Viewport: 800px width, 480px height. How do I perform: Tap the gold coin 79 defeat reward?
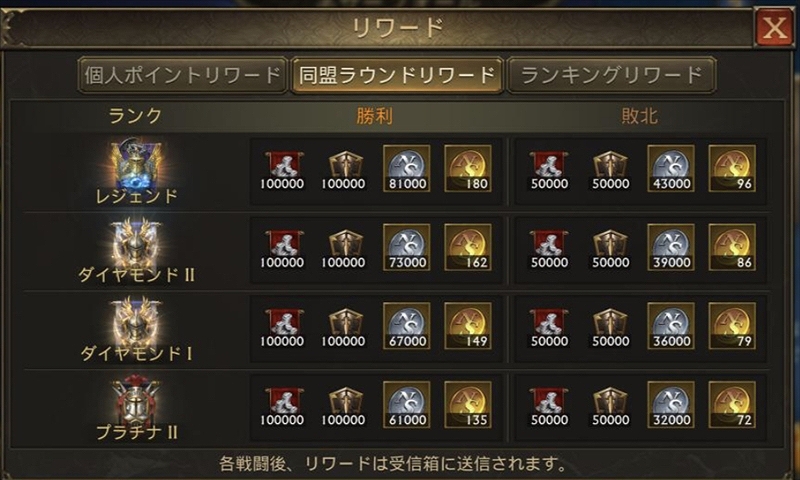(x=732, y=325)
